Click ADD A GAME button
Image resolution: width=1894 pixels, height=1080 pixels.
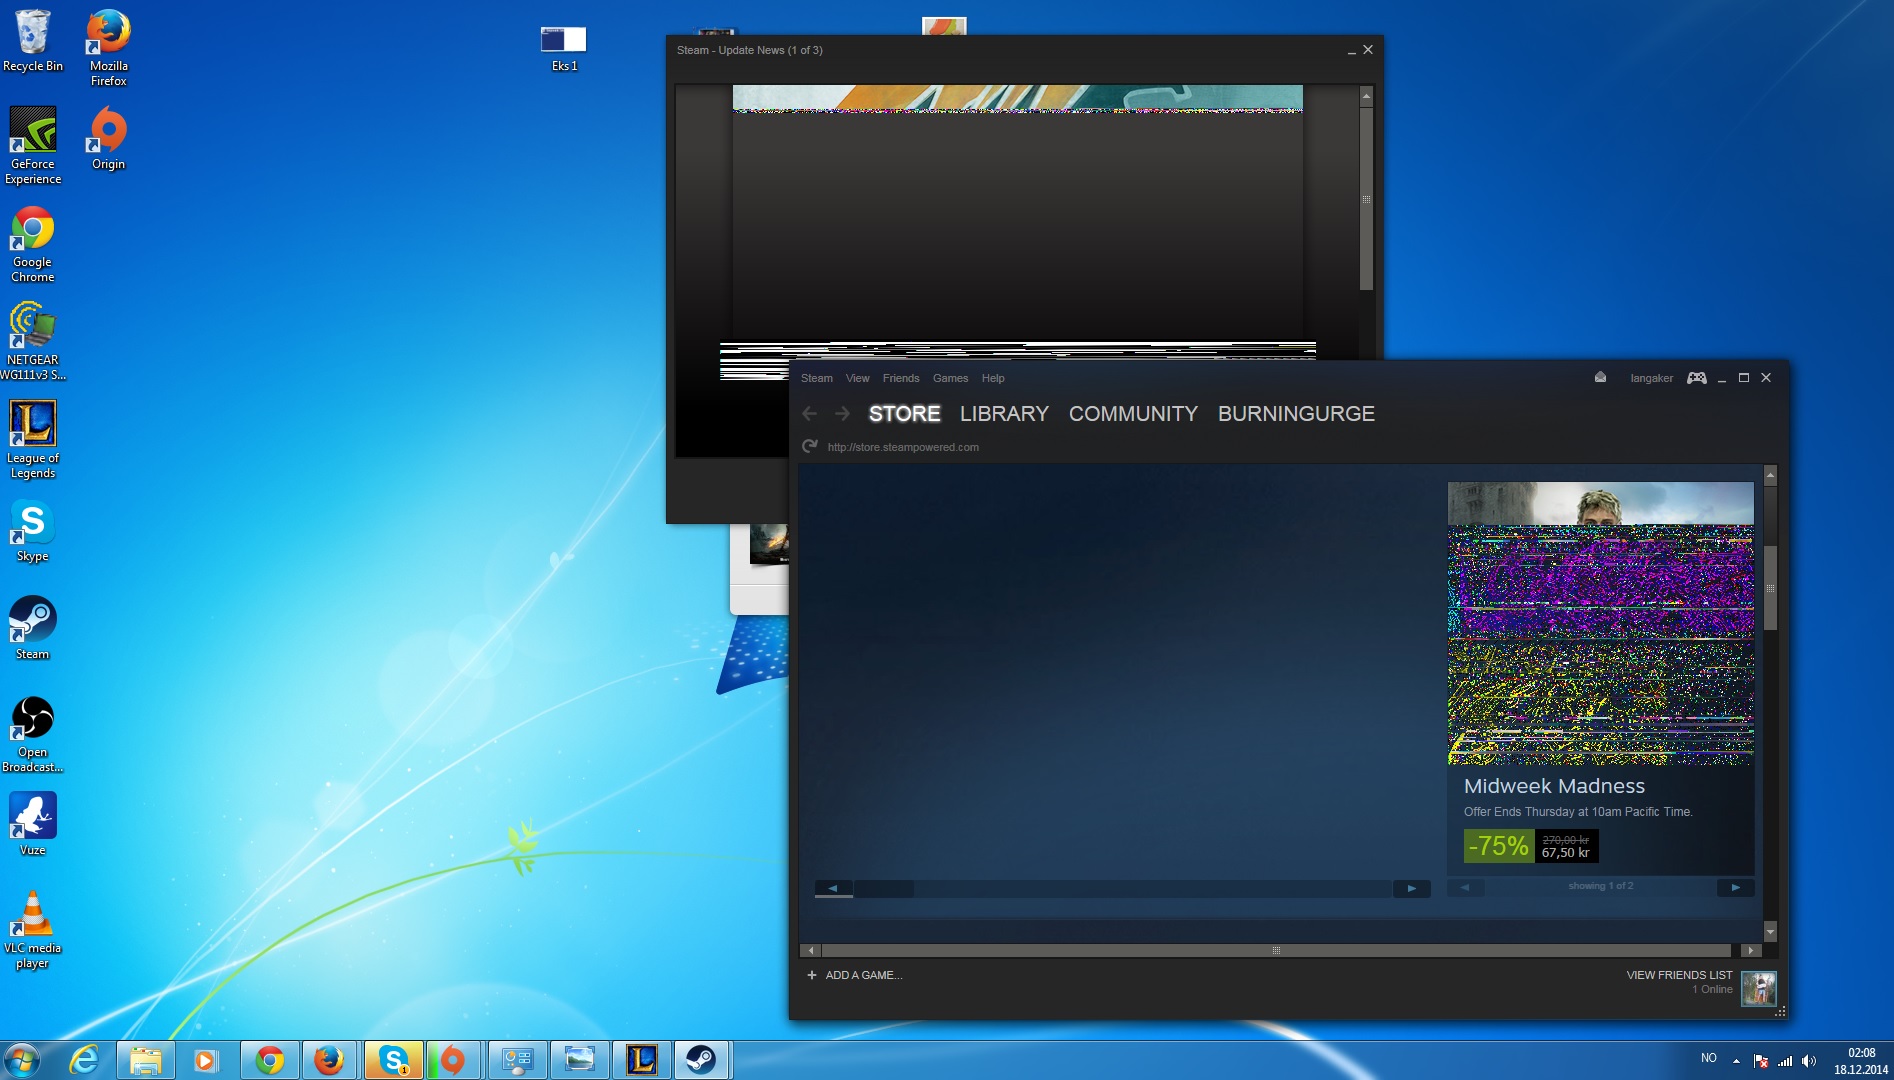(x=855, y=975)
